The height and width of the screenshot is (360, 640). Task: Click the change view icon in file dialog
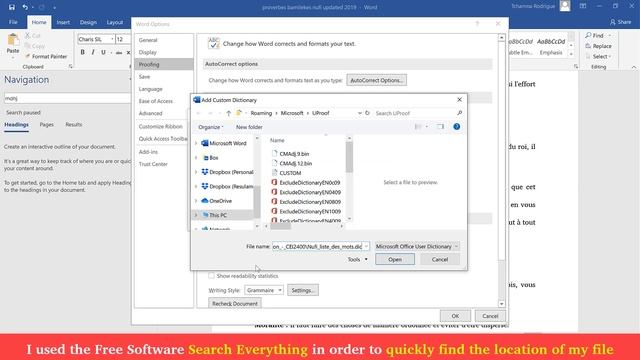pyautogui.click(x=418, y=127)
